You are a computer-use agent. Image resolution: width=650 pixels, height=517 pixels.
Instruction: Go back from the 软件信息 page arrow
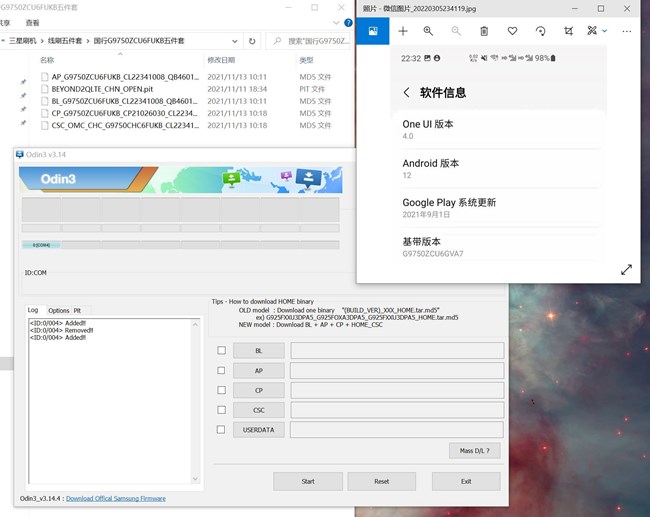(x=407, y=92)
